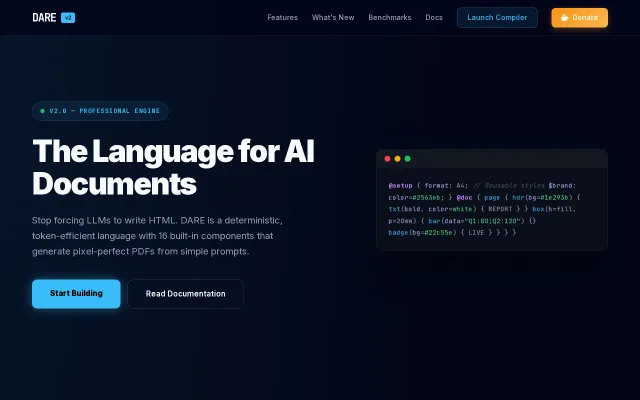Click the yellow dot in code window

398,159
